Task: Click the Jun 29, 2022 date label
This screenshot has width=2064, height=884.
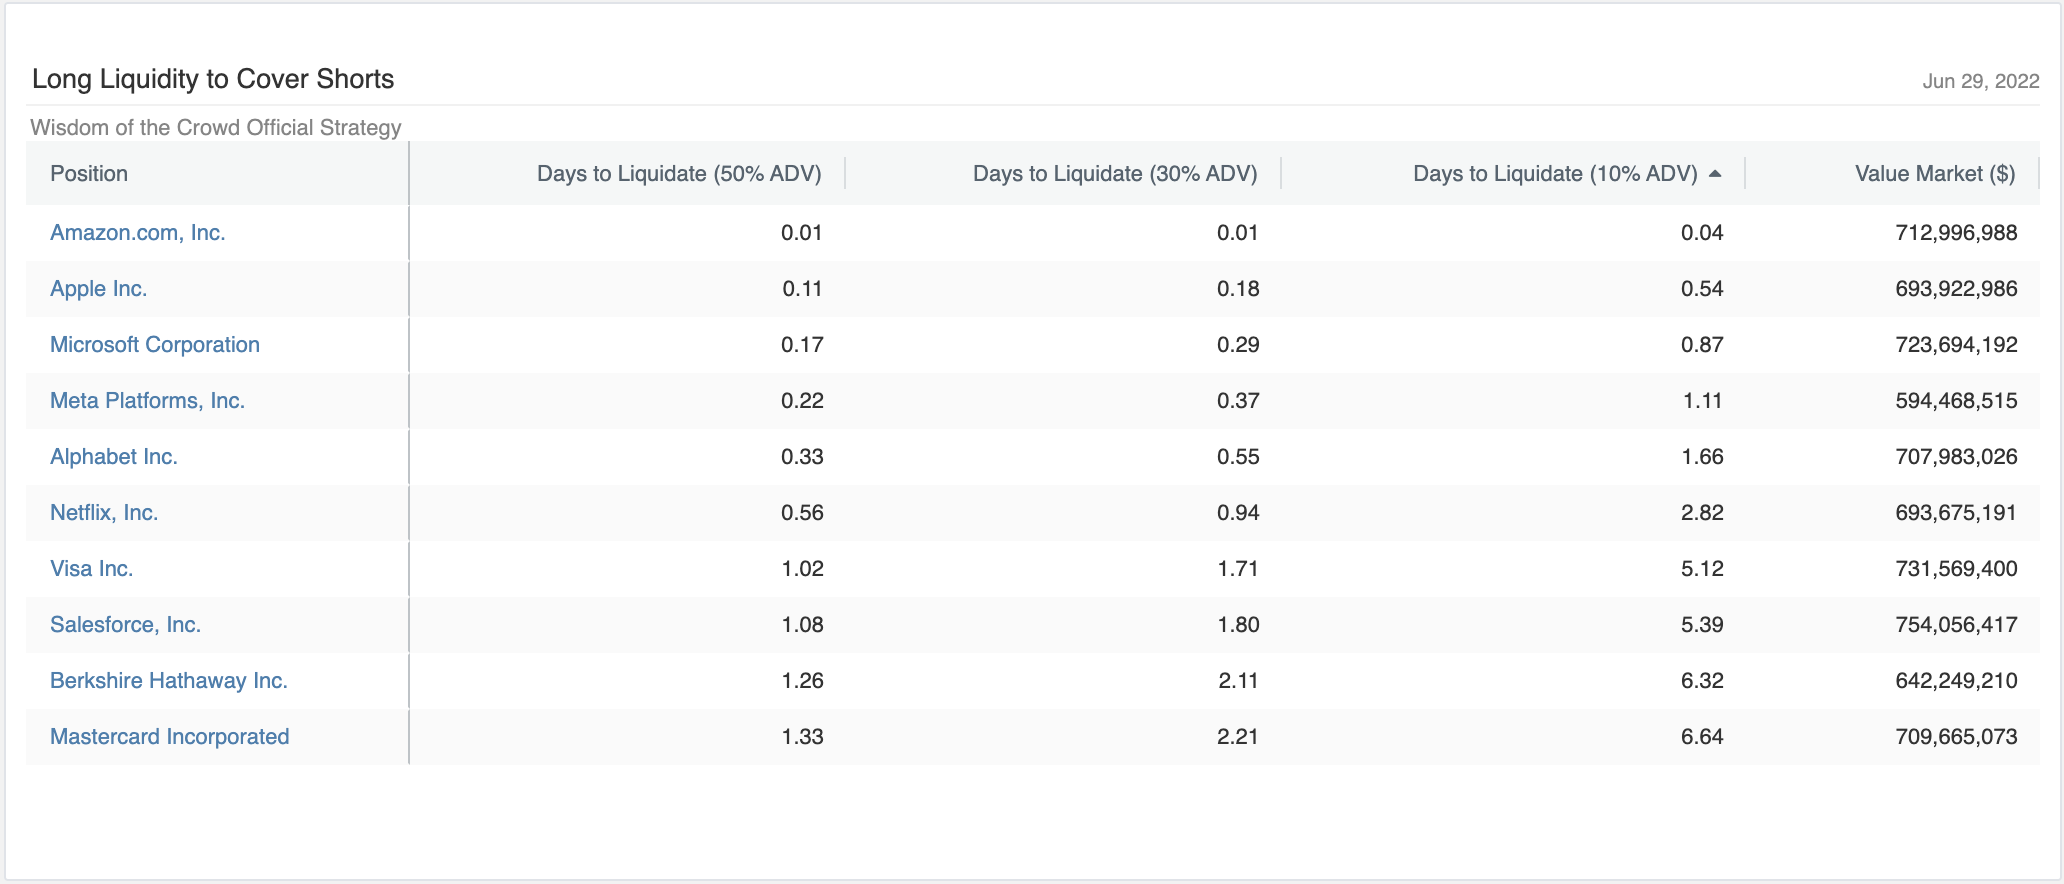Action: [x=1980, y=81]
